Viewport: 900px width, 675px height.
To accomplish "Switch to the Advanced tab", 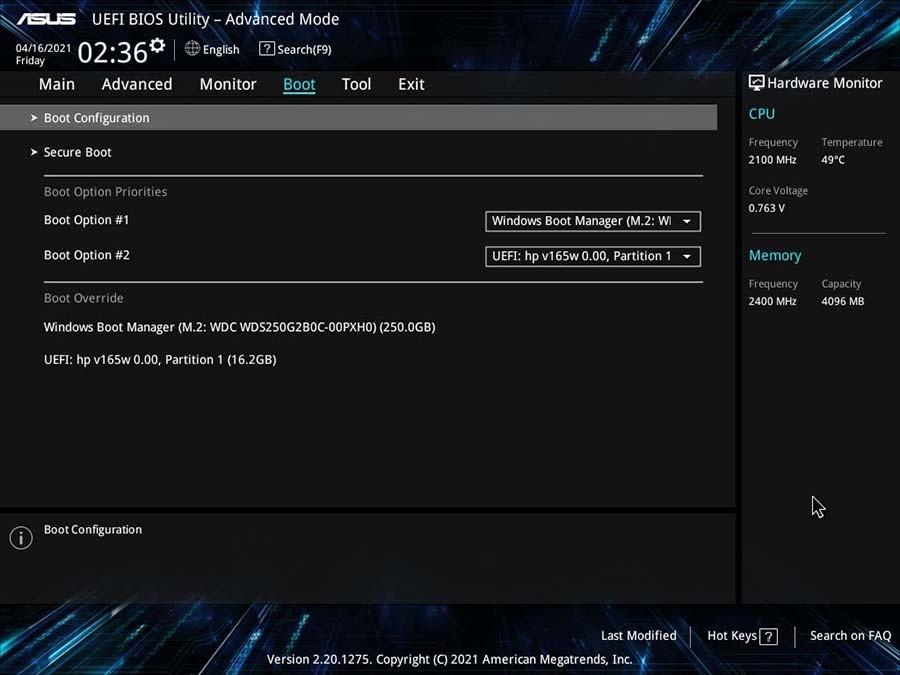I will tap(137, 84).
